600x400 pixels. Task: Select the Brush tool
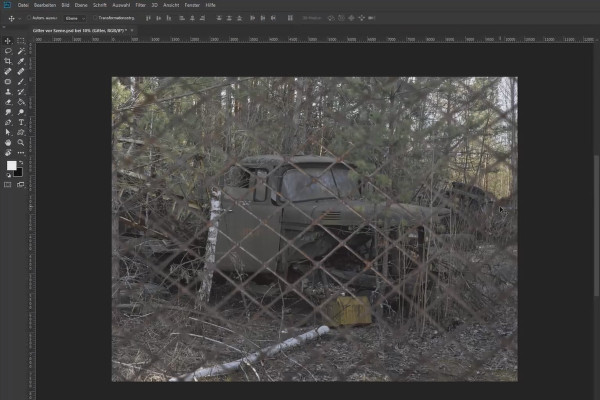click(x=21, y=82)
